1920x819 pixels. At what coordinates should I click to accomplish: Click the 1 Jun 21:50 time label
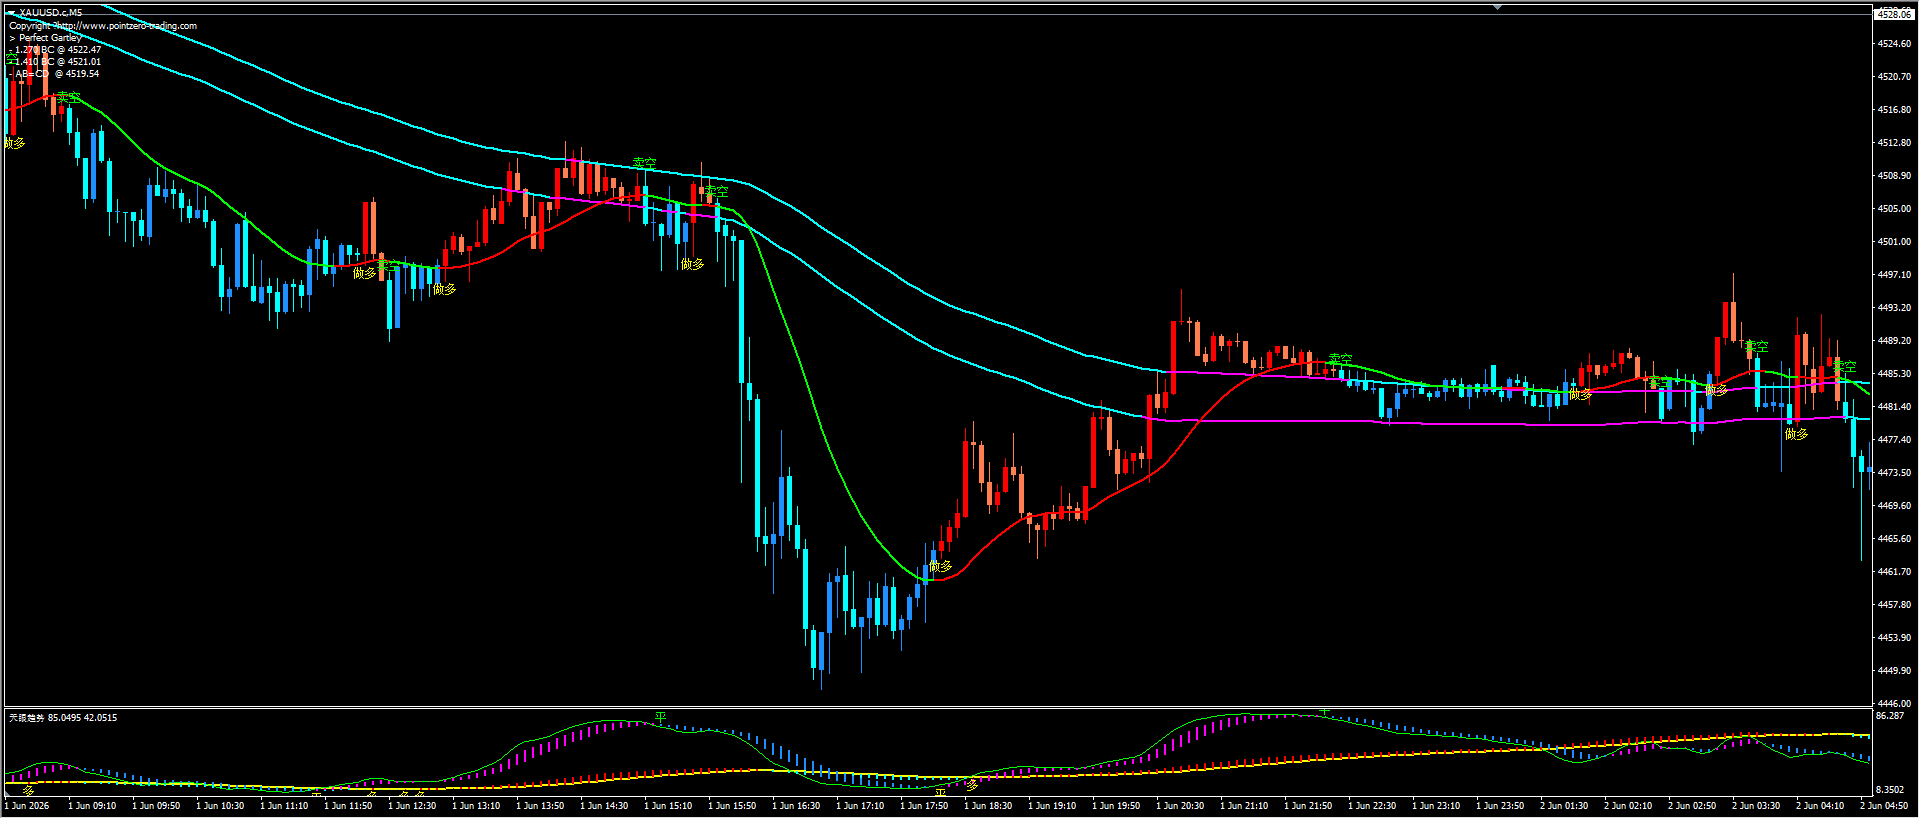coord(1308,806)
